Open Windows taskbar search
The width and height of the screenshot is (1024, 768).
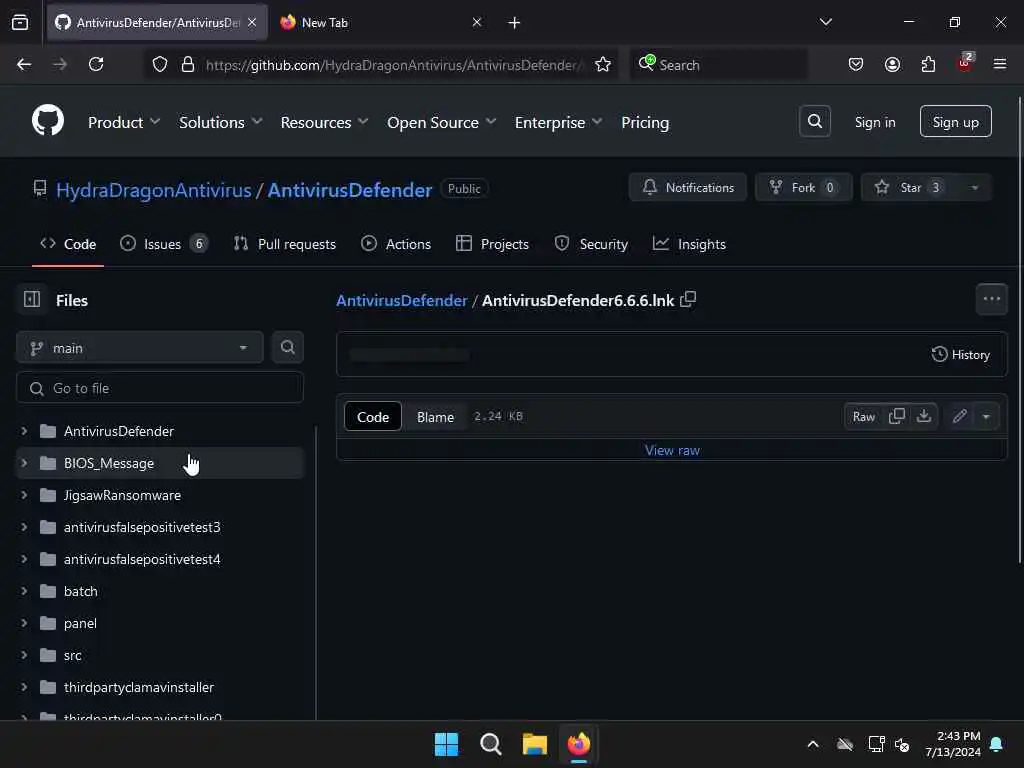(x=490, y=744)
